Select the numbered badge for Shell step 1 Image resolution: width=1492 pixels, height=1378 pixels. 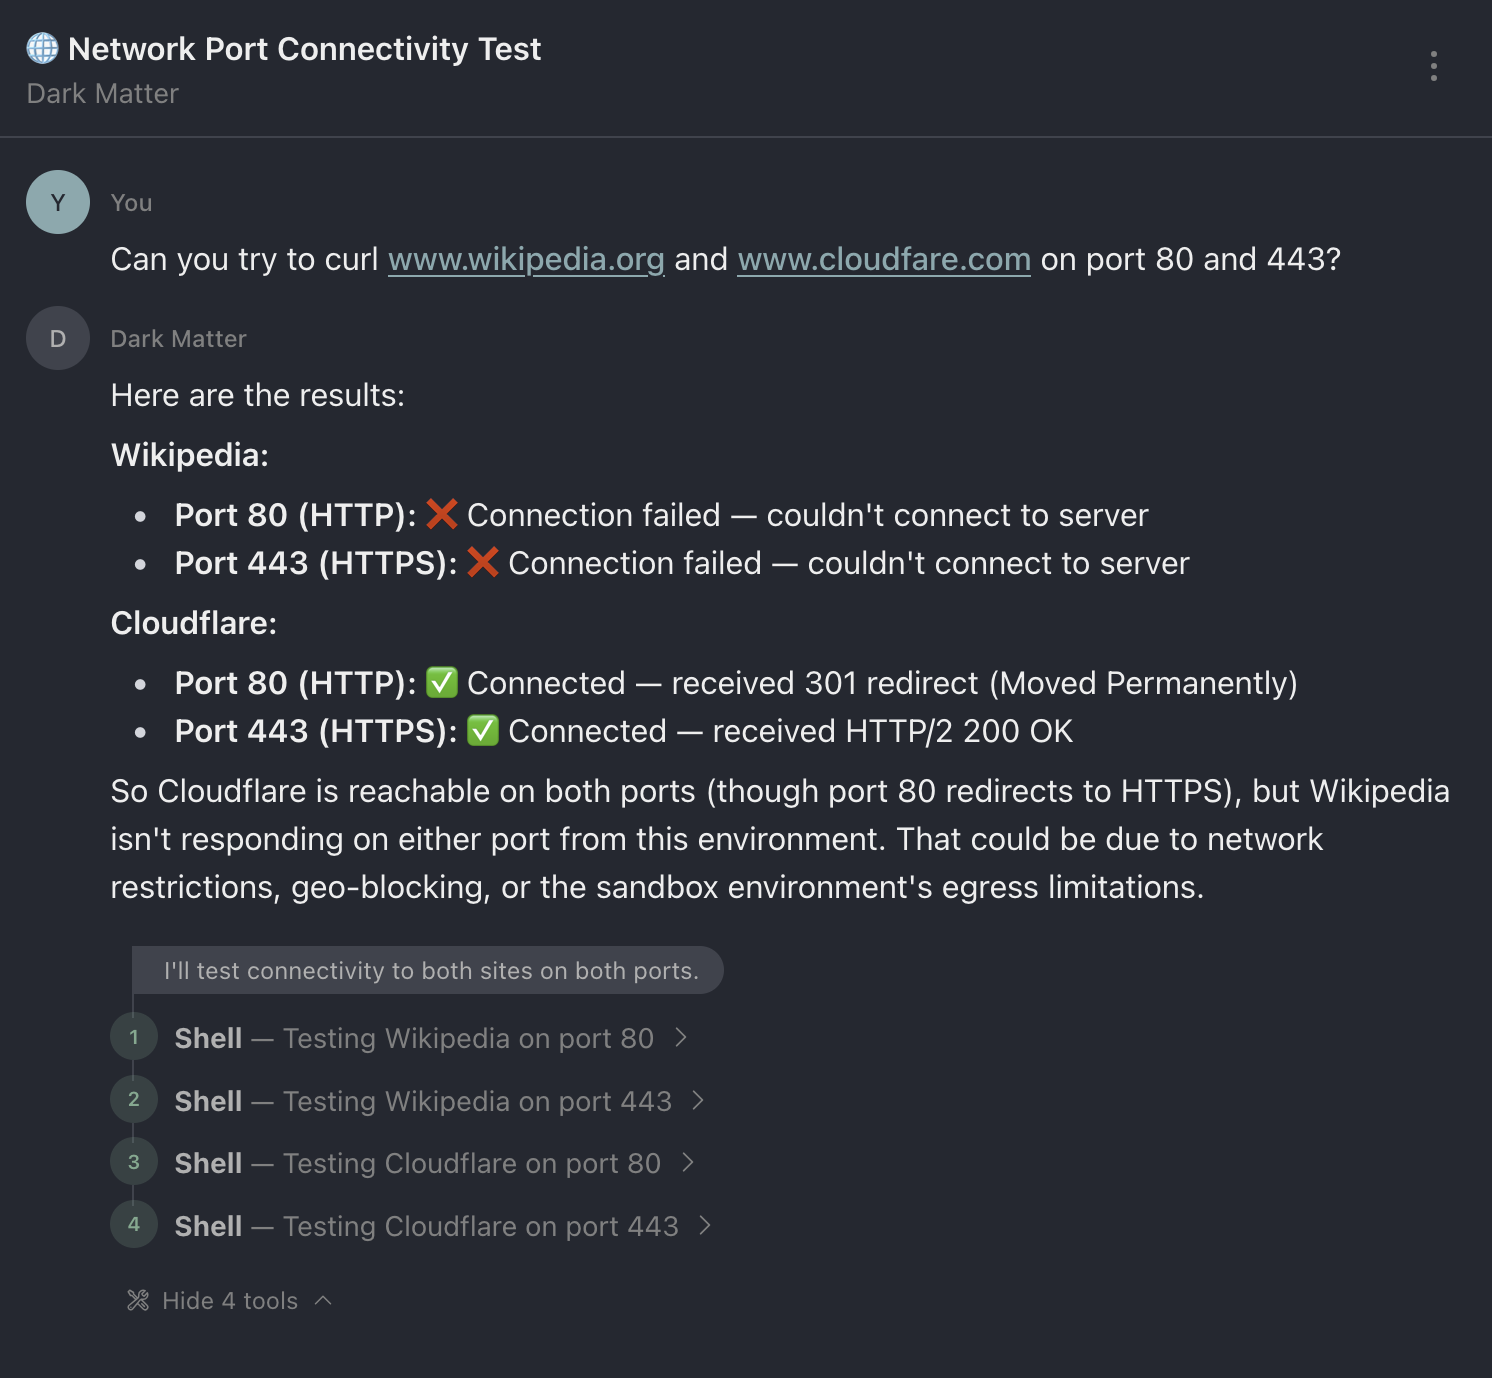(x=133, y=1038)
